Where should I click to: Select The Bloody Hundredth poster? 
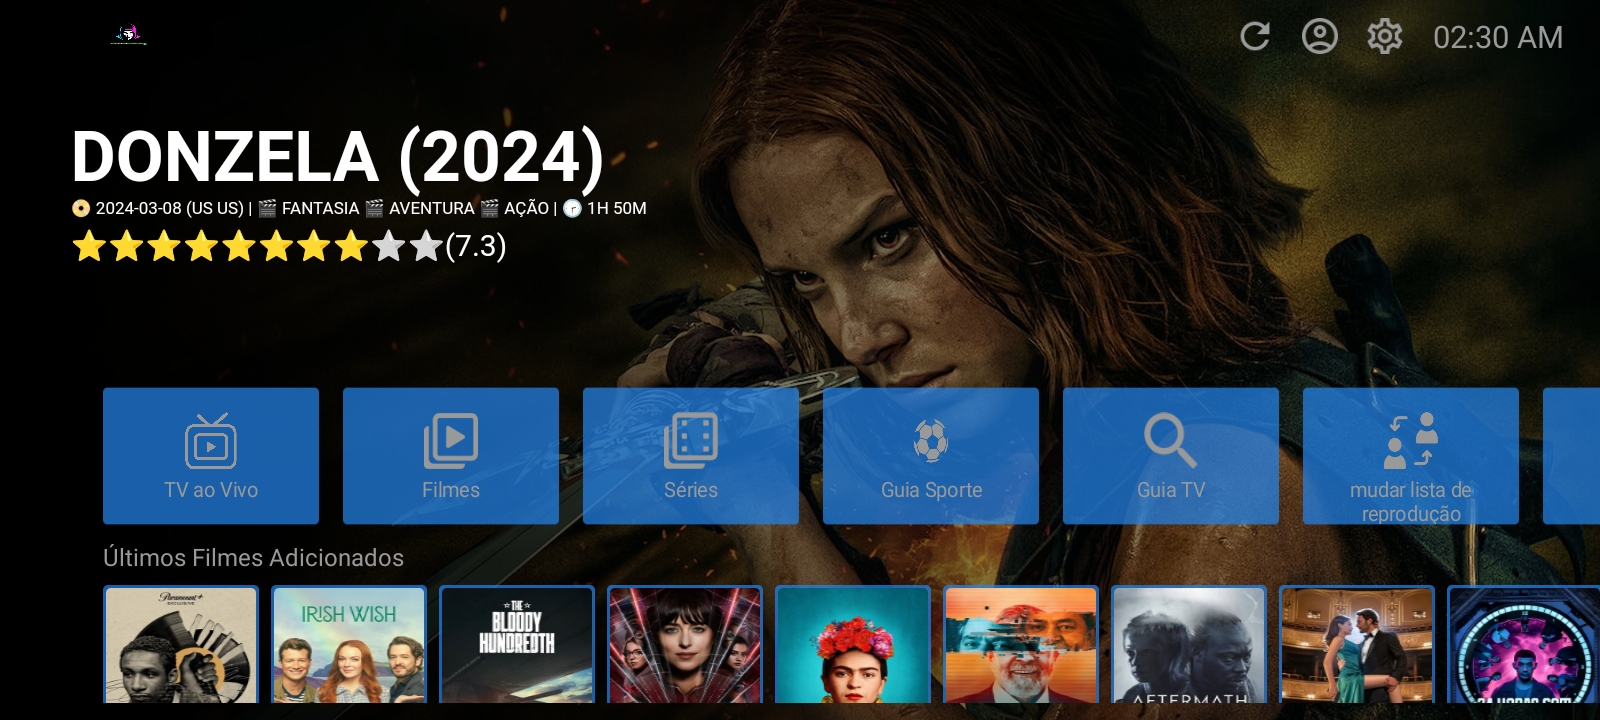[517, 644]
